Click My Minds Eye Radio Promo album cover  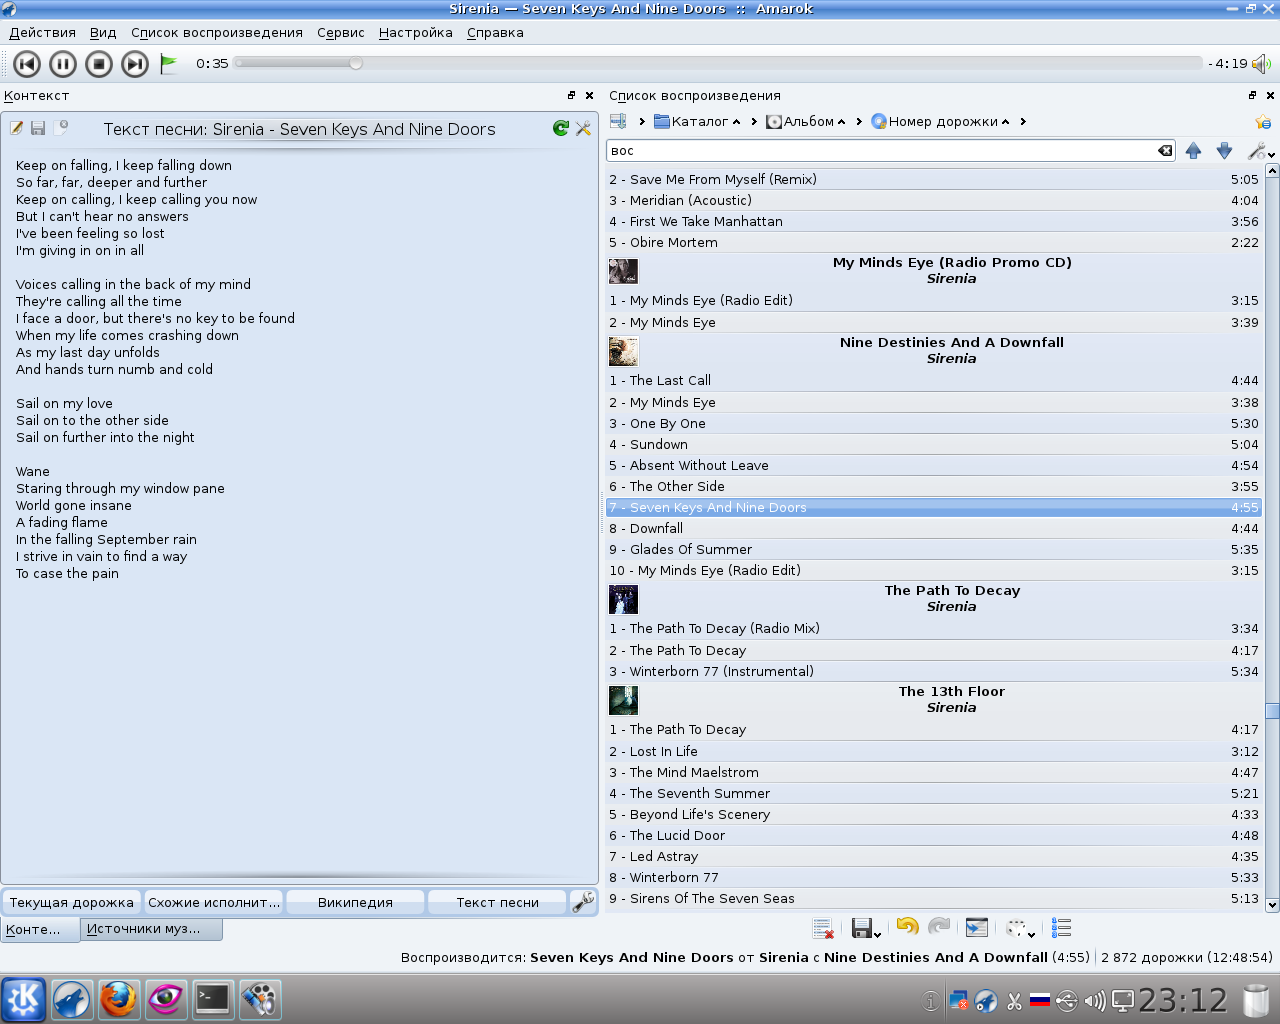(x=623, y=271)
